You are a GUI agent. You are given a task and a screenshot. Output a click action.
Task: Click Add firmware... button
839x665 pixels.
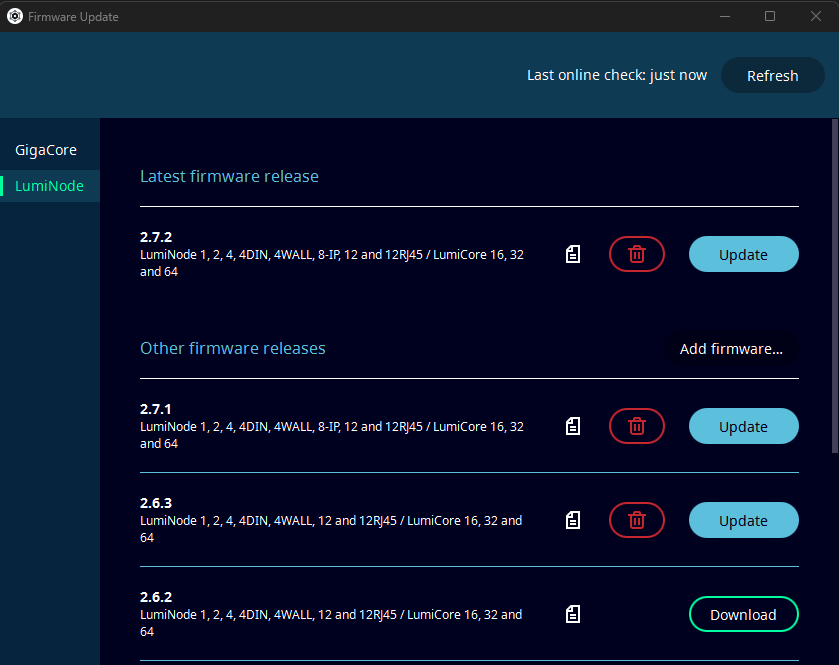click(731, 349)
